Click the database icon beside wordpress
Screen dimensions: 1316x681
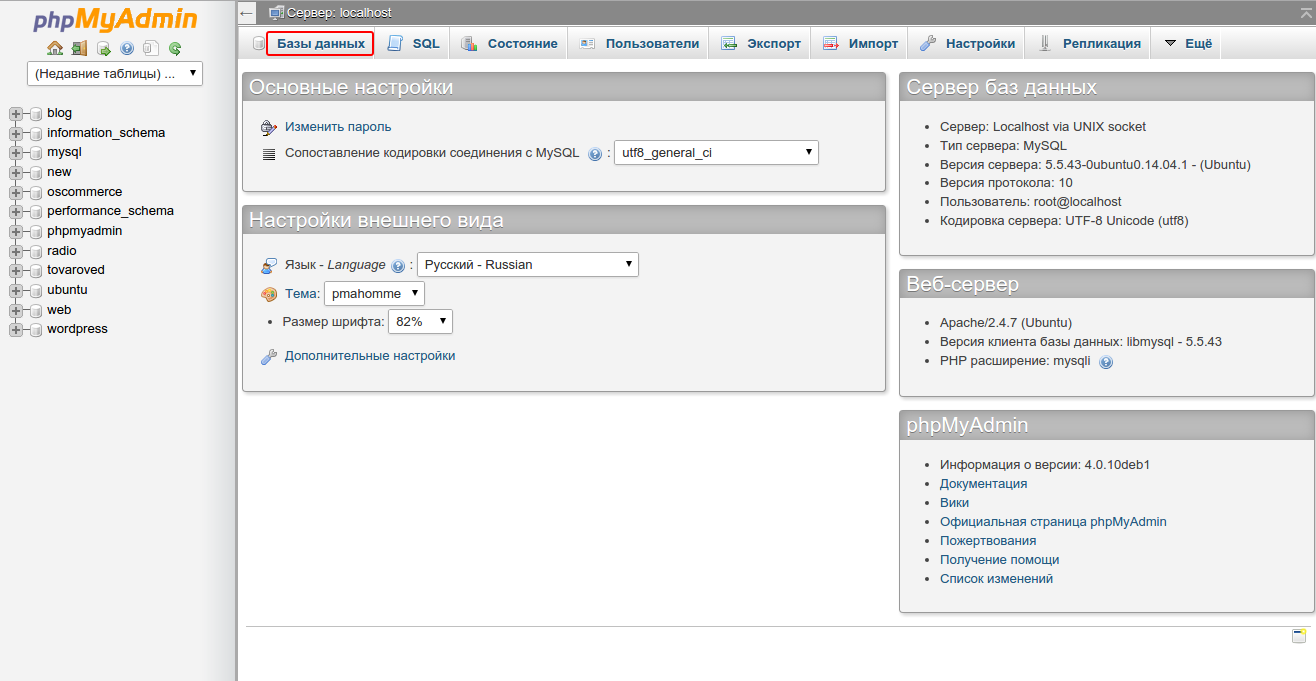click(36, 329)
